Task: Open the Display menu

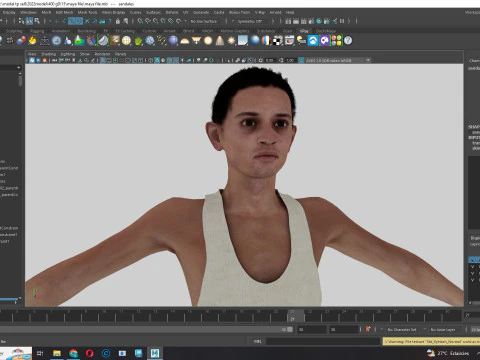Action: tap(9, 12)
